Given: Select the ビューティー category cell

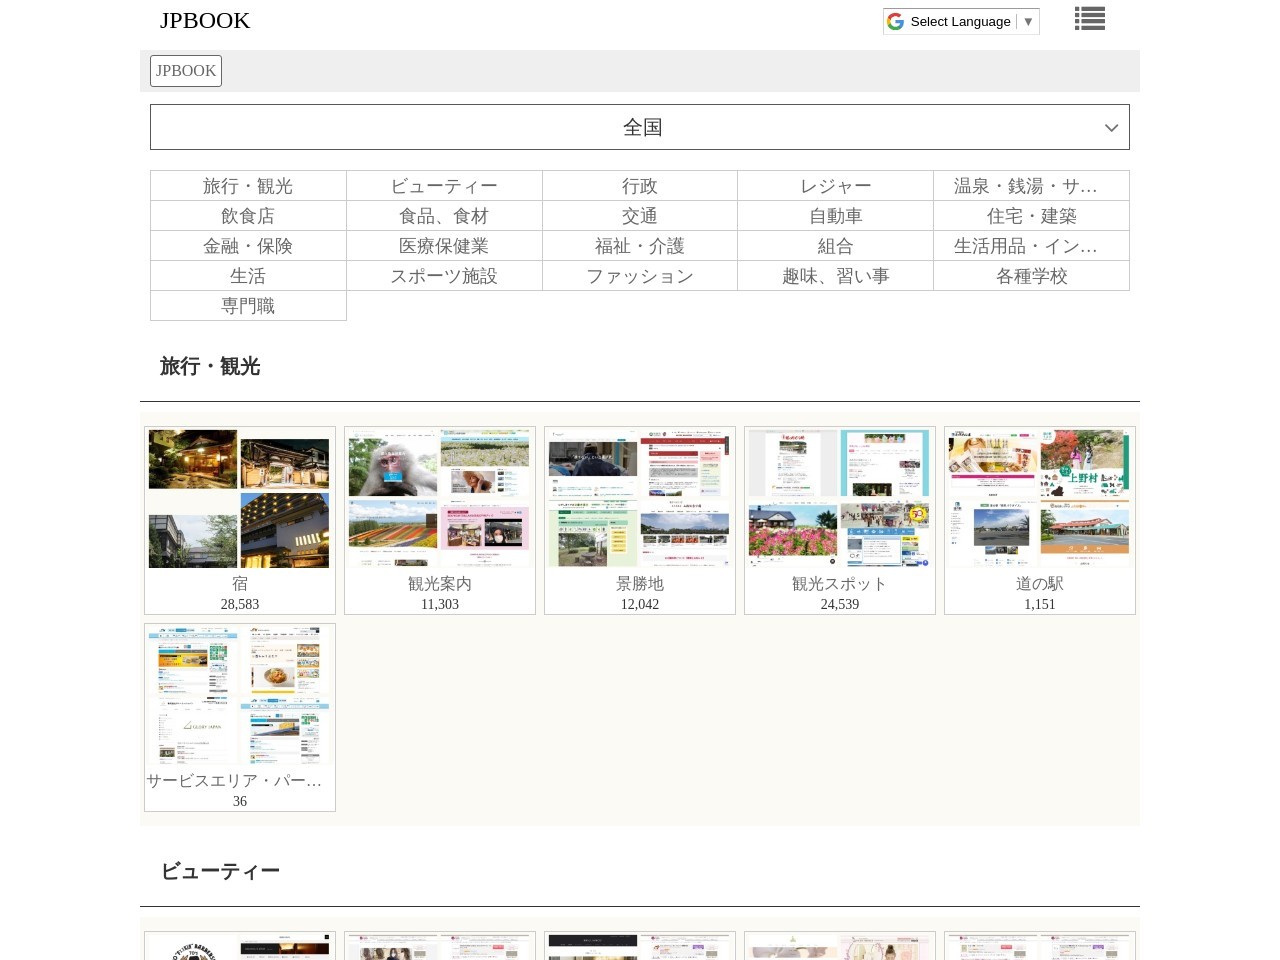Looking at the screenshot, I should (444, 186).
